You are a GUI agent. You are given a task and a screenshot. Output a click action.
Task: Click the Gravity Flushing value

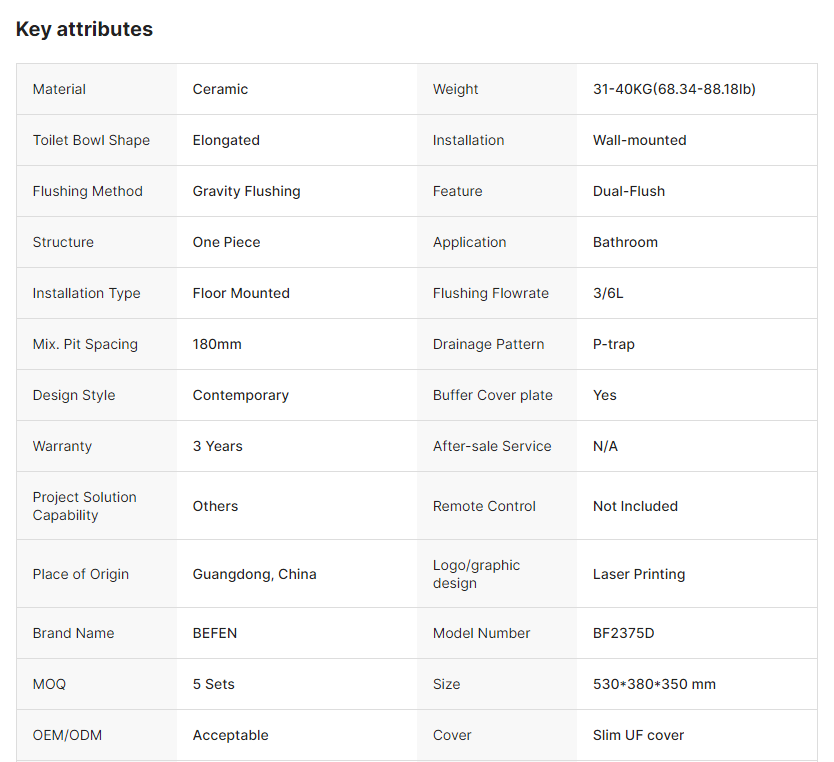pyautogui.click(x=246, y=191)
